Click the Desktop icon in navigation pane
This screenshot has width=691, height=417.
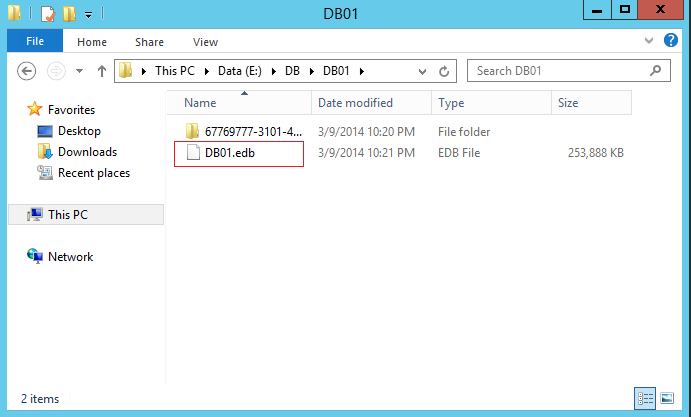(x=45, y=131)
